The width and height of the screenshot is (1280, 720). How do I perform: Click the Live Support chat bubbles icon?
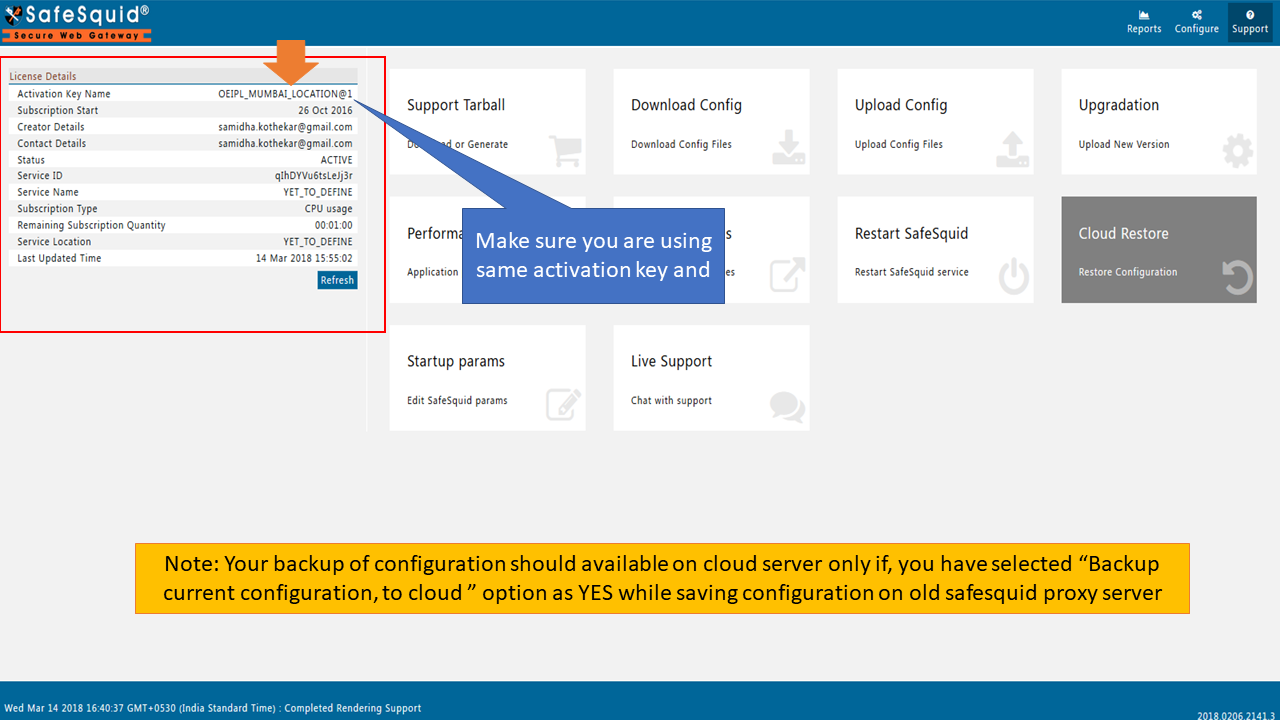(787, 406)
